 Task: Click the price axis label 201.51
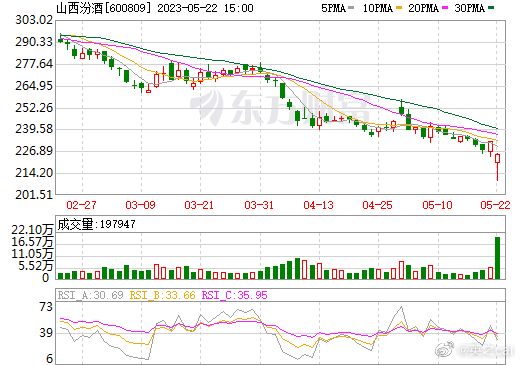(x=34, y=194)
